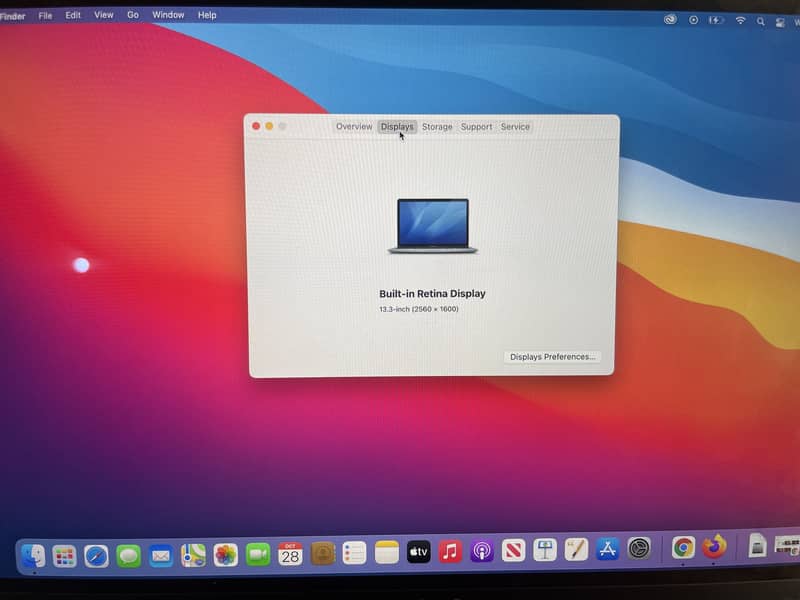Open the Notes app in the Dock
The height and width of the screenshot is (600, 800).
[x=387, y=553]
